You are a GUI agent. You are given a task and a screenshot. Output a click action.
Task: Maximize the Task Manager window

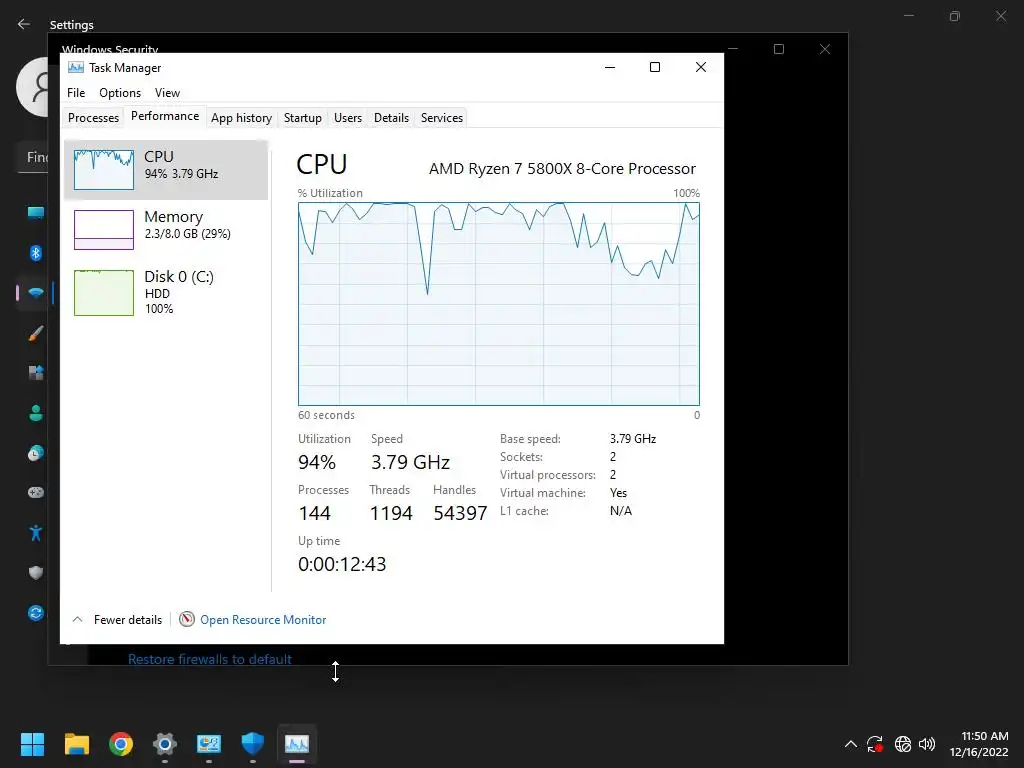[655, 67]
